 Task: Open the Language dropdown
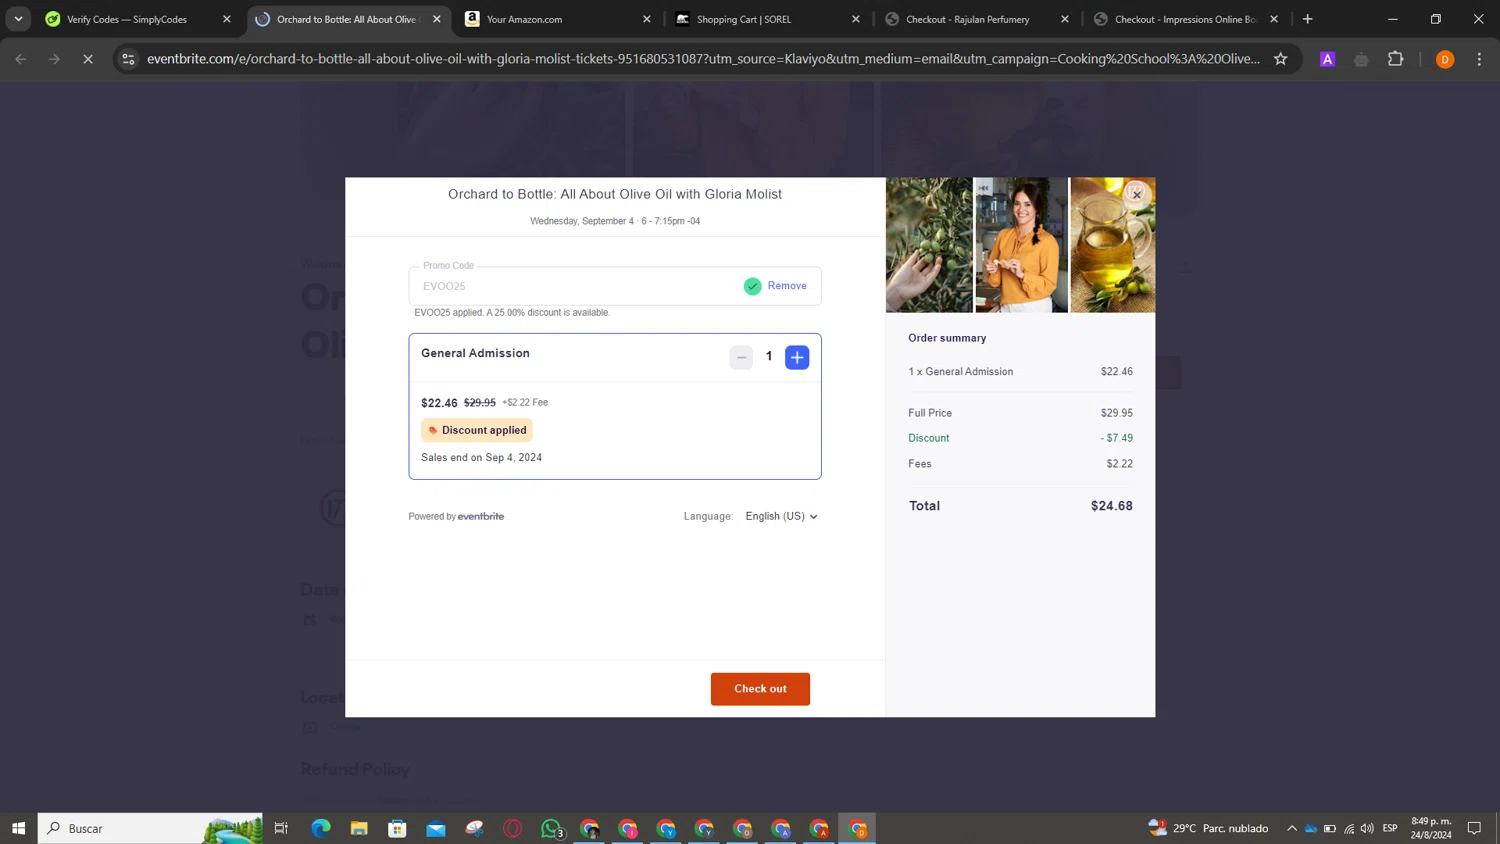781,516
